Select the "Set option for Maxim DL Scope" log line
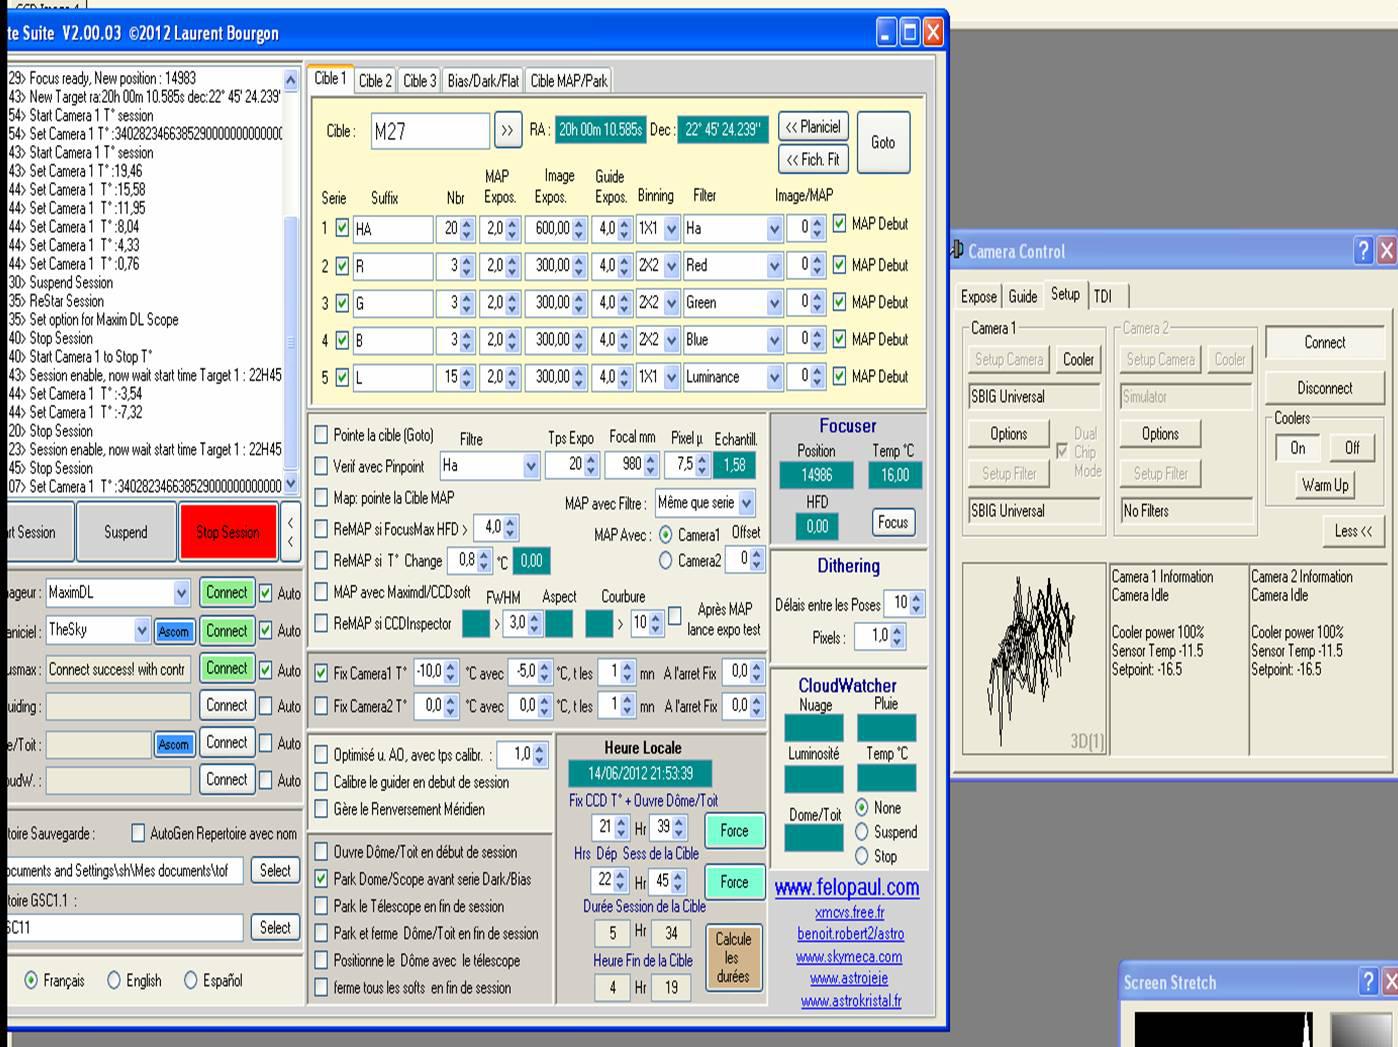Viewport: 1398px width, 1047px height. pyautogui.click(x=104, y=320)
